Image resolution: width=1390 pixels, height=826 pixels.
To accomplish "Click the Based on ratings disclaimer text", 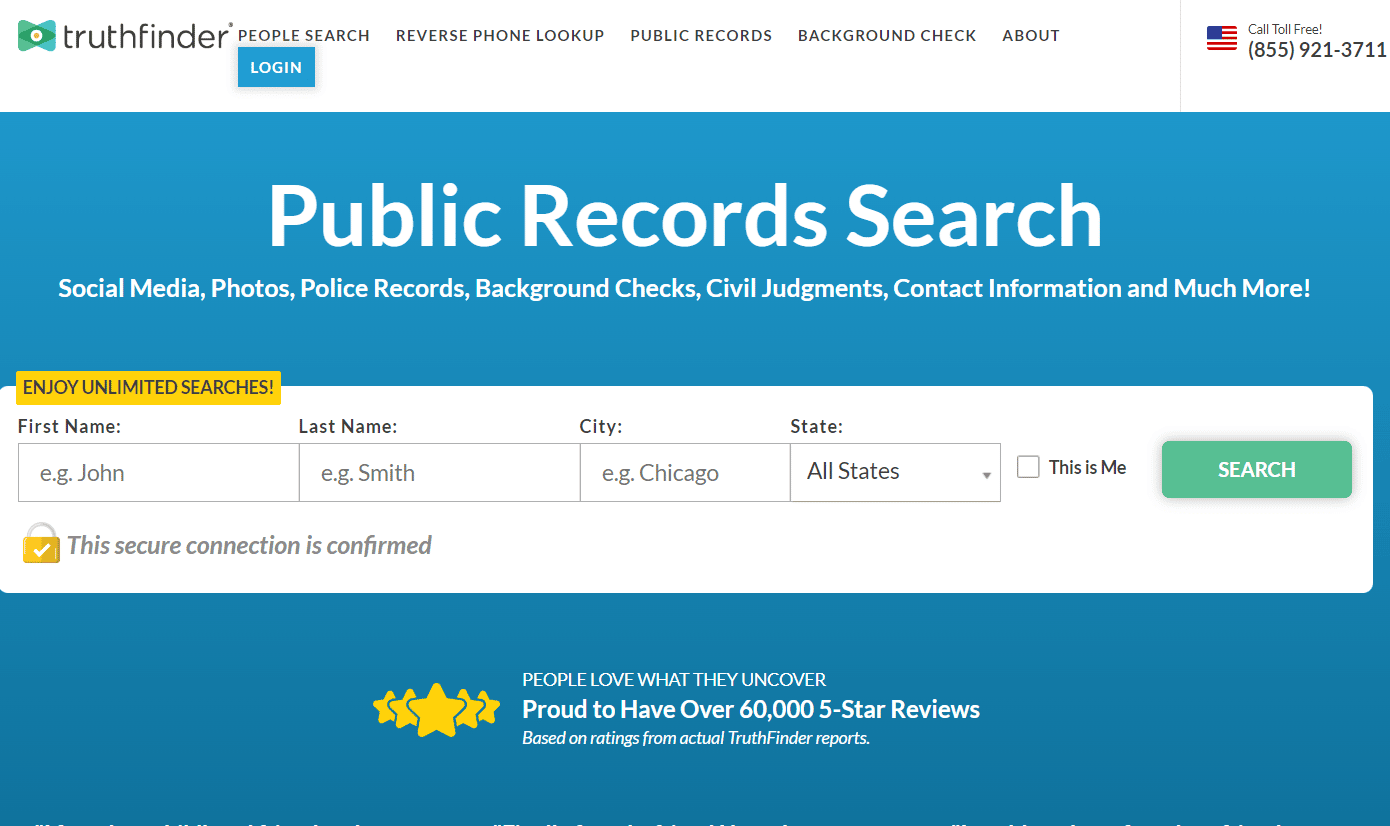I will [696, 738].
